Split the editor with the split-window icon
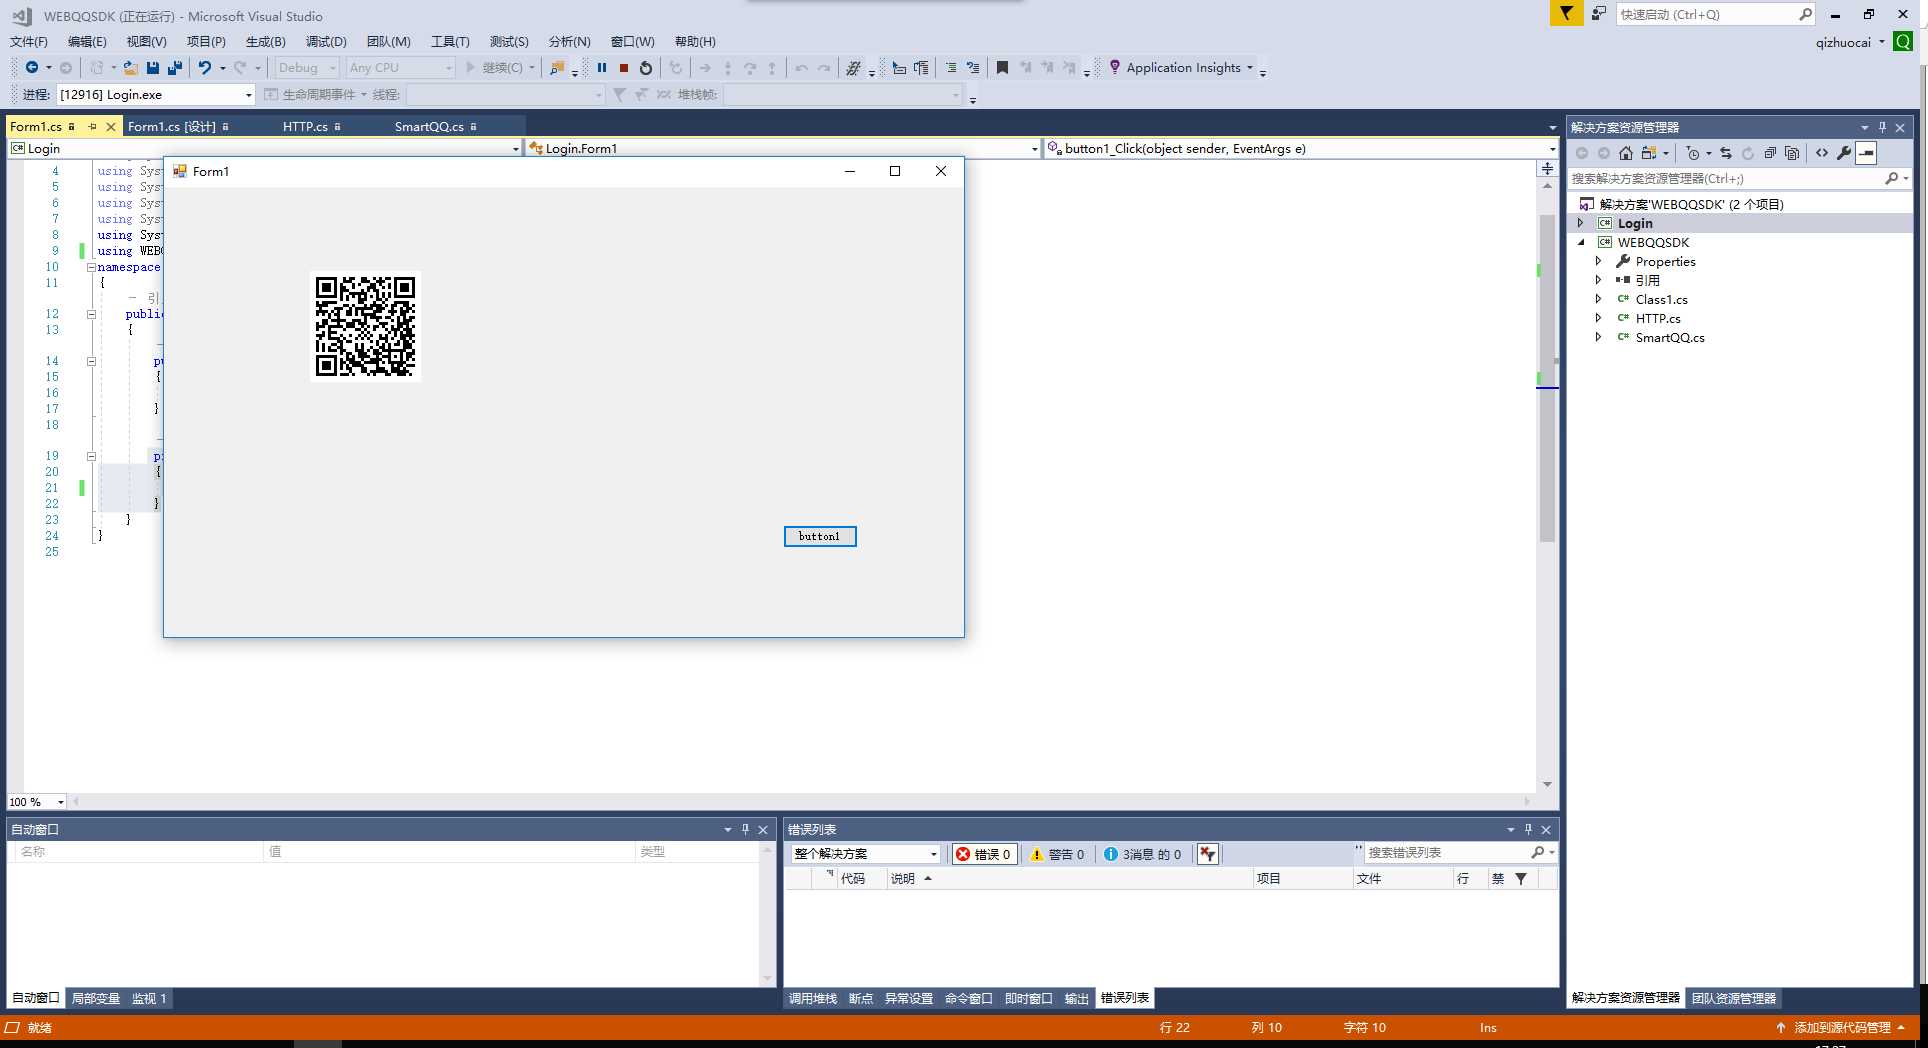1928x1048 pixels. pos(1548,168)
